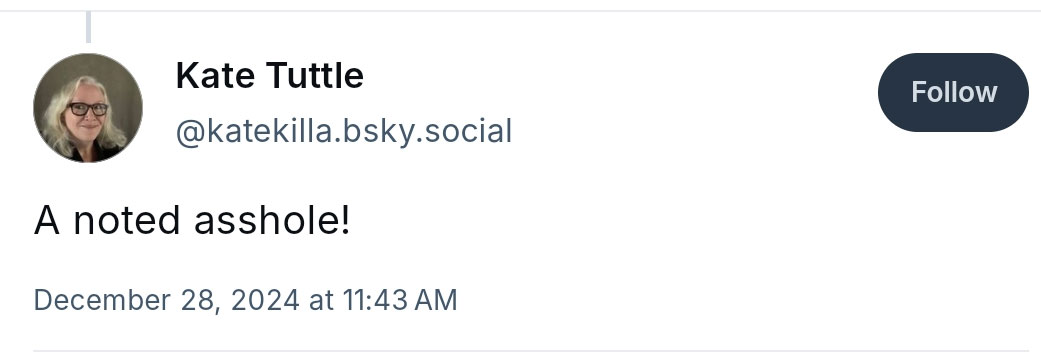Click the Kate Tuttle display name
Image resolution: width=1041 pixels, height=363 pixels.
point(270,76)
